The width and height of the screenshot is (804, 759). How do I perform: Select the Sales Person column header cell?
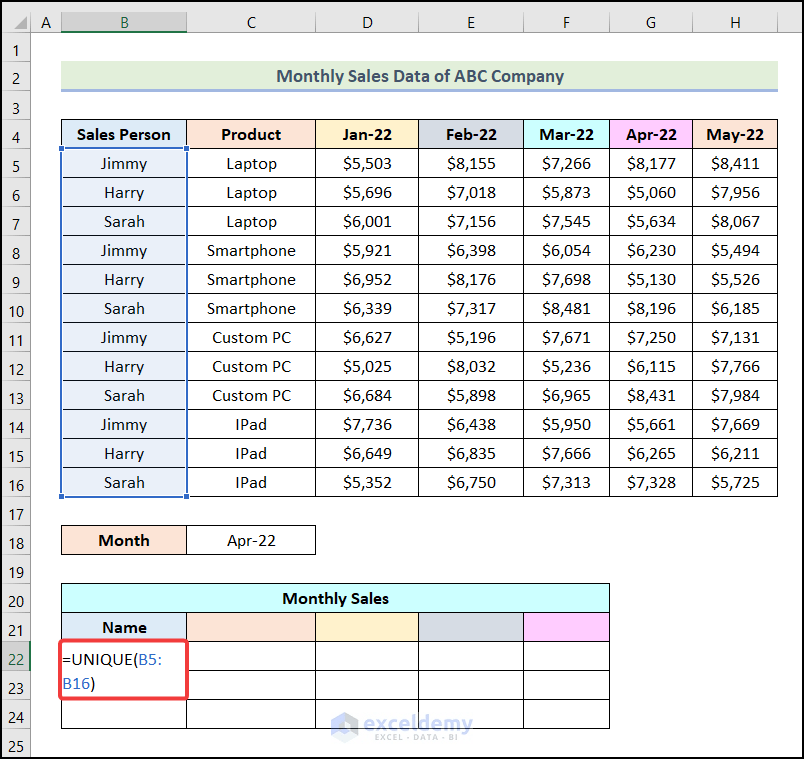[123, 134]
